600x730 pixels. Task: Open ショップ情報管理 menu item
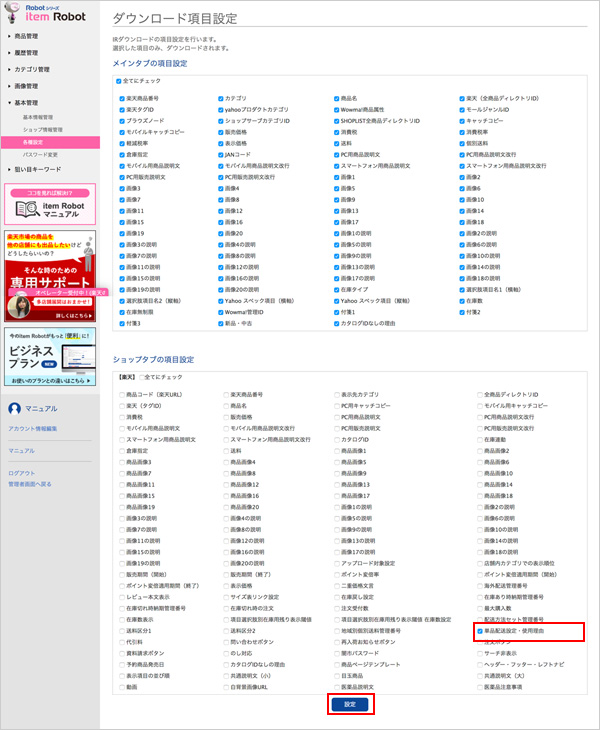[x=42, y=130]
